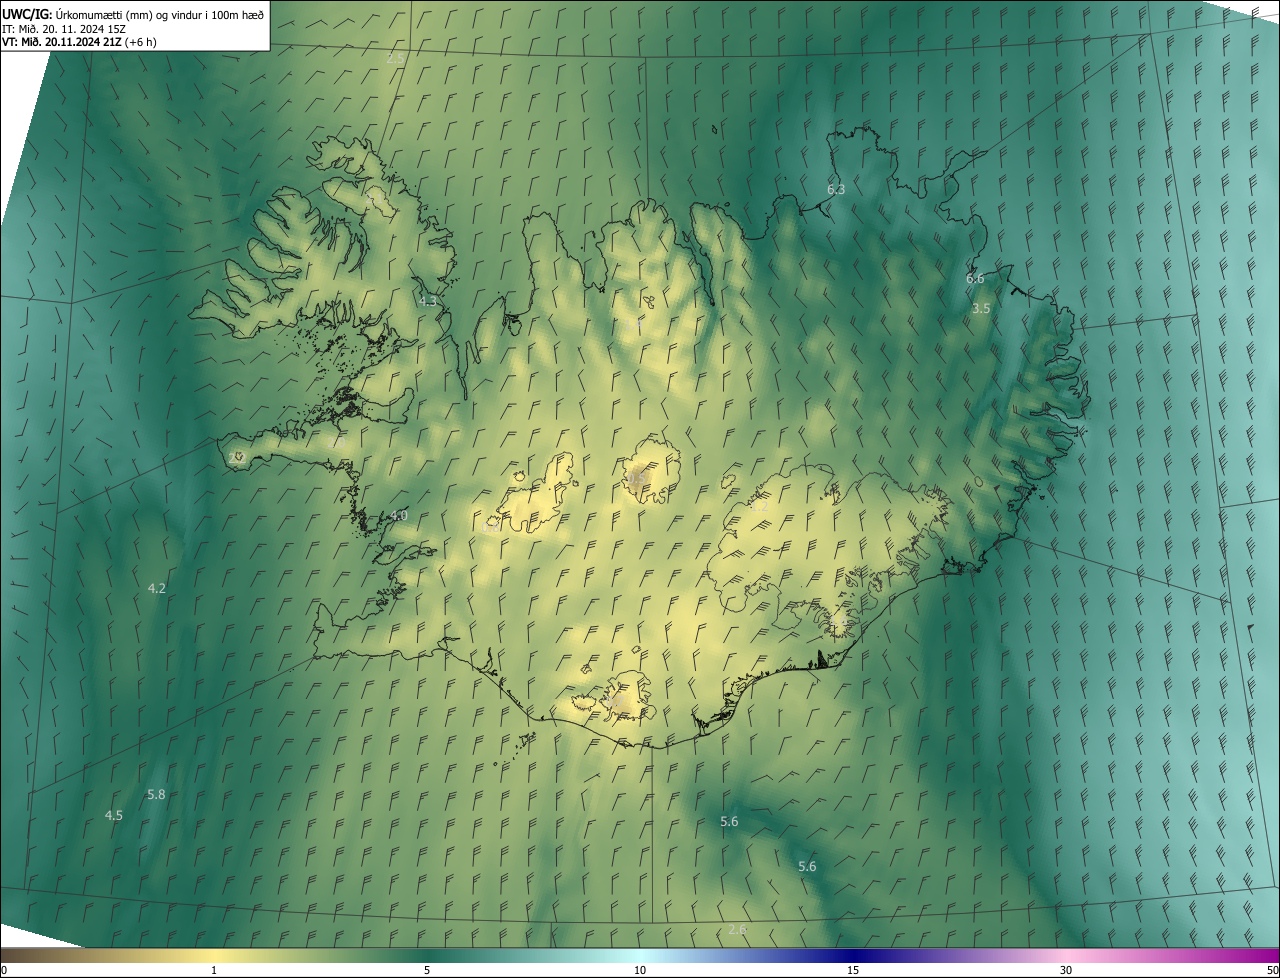The width and height of the screenshot is (1280, 978).
Task: Click the 50 label on the color scale
Action: click(x=1272, y=971)
